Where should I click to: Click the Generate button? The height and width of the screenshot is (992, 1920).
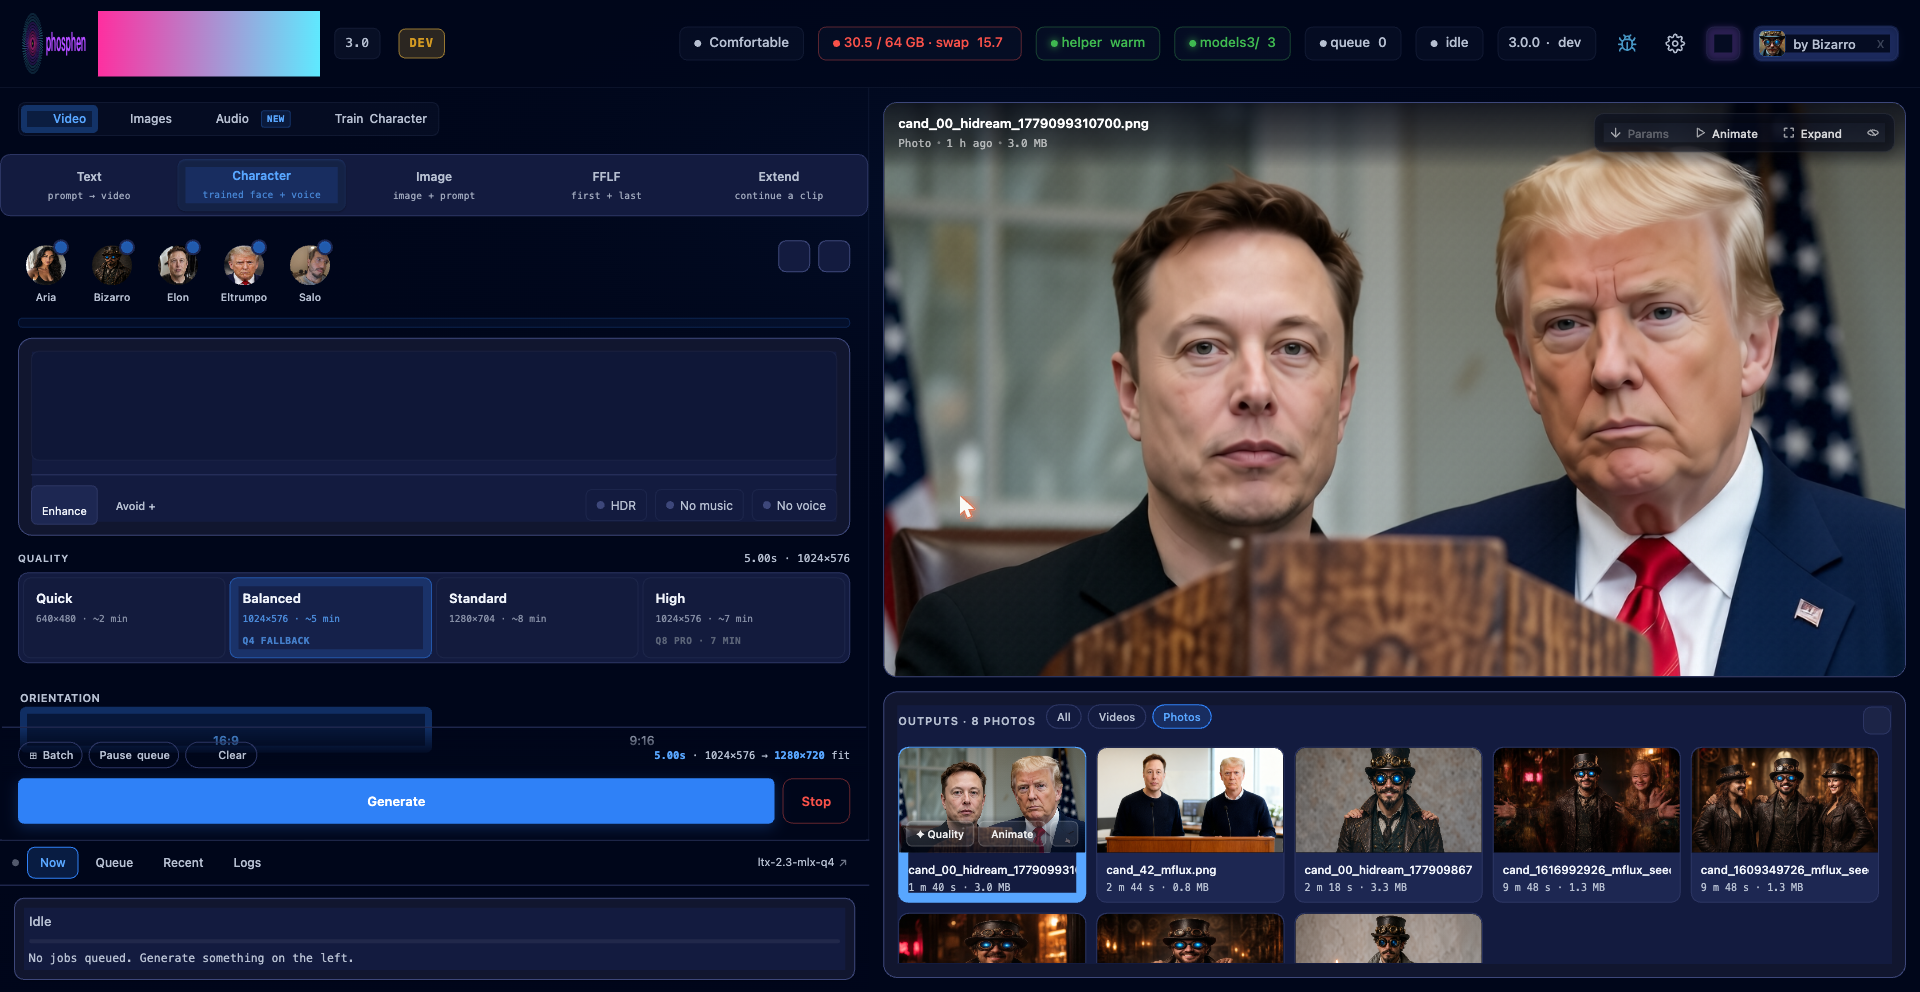(396, 801)
